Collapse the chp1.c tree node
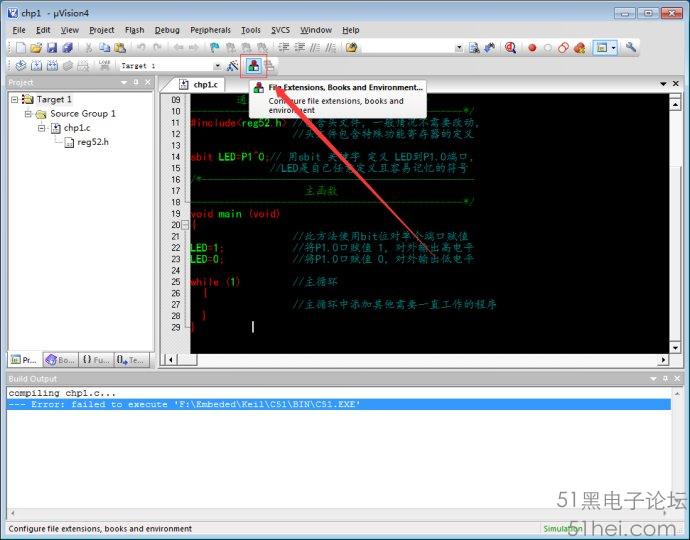This screenshot has height=540, width=690. point(42,128)
